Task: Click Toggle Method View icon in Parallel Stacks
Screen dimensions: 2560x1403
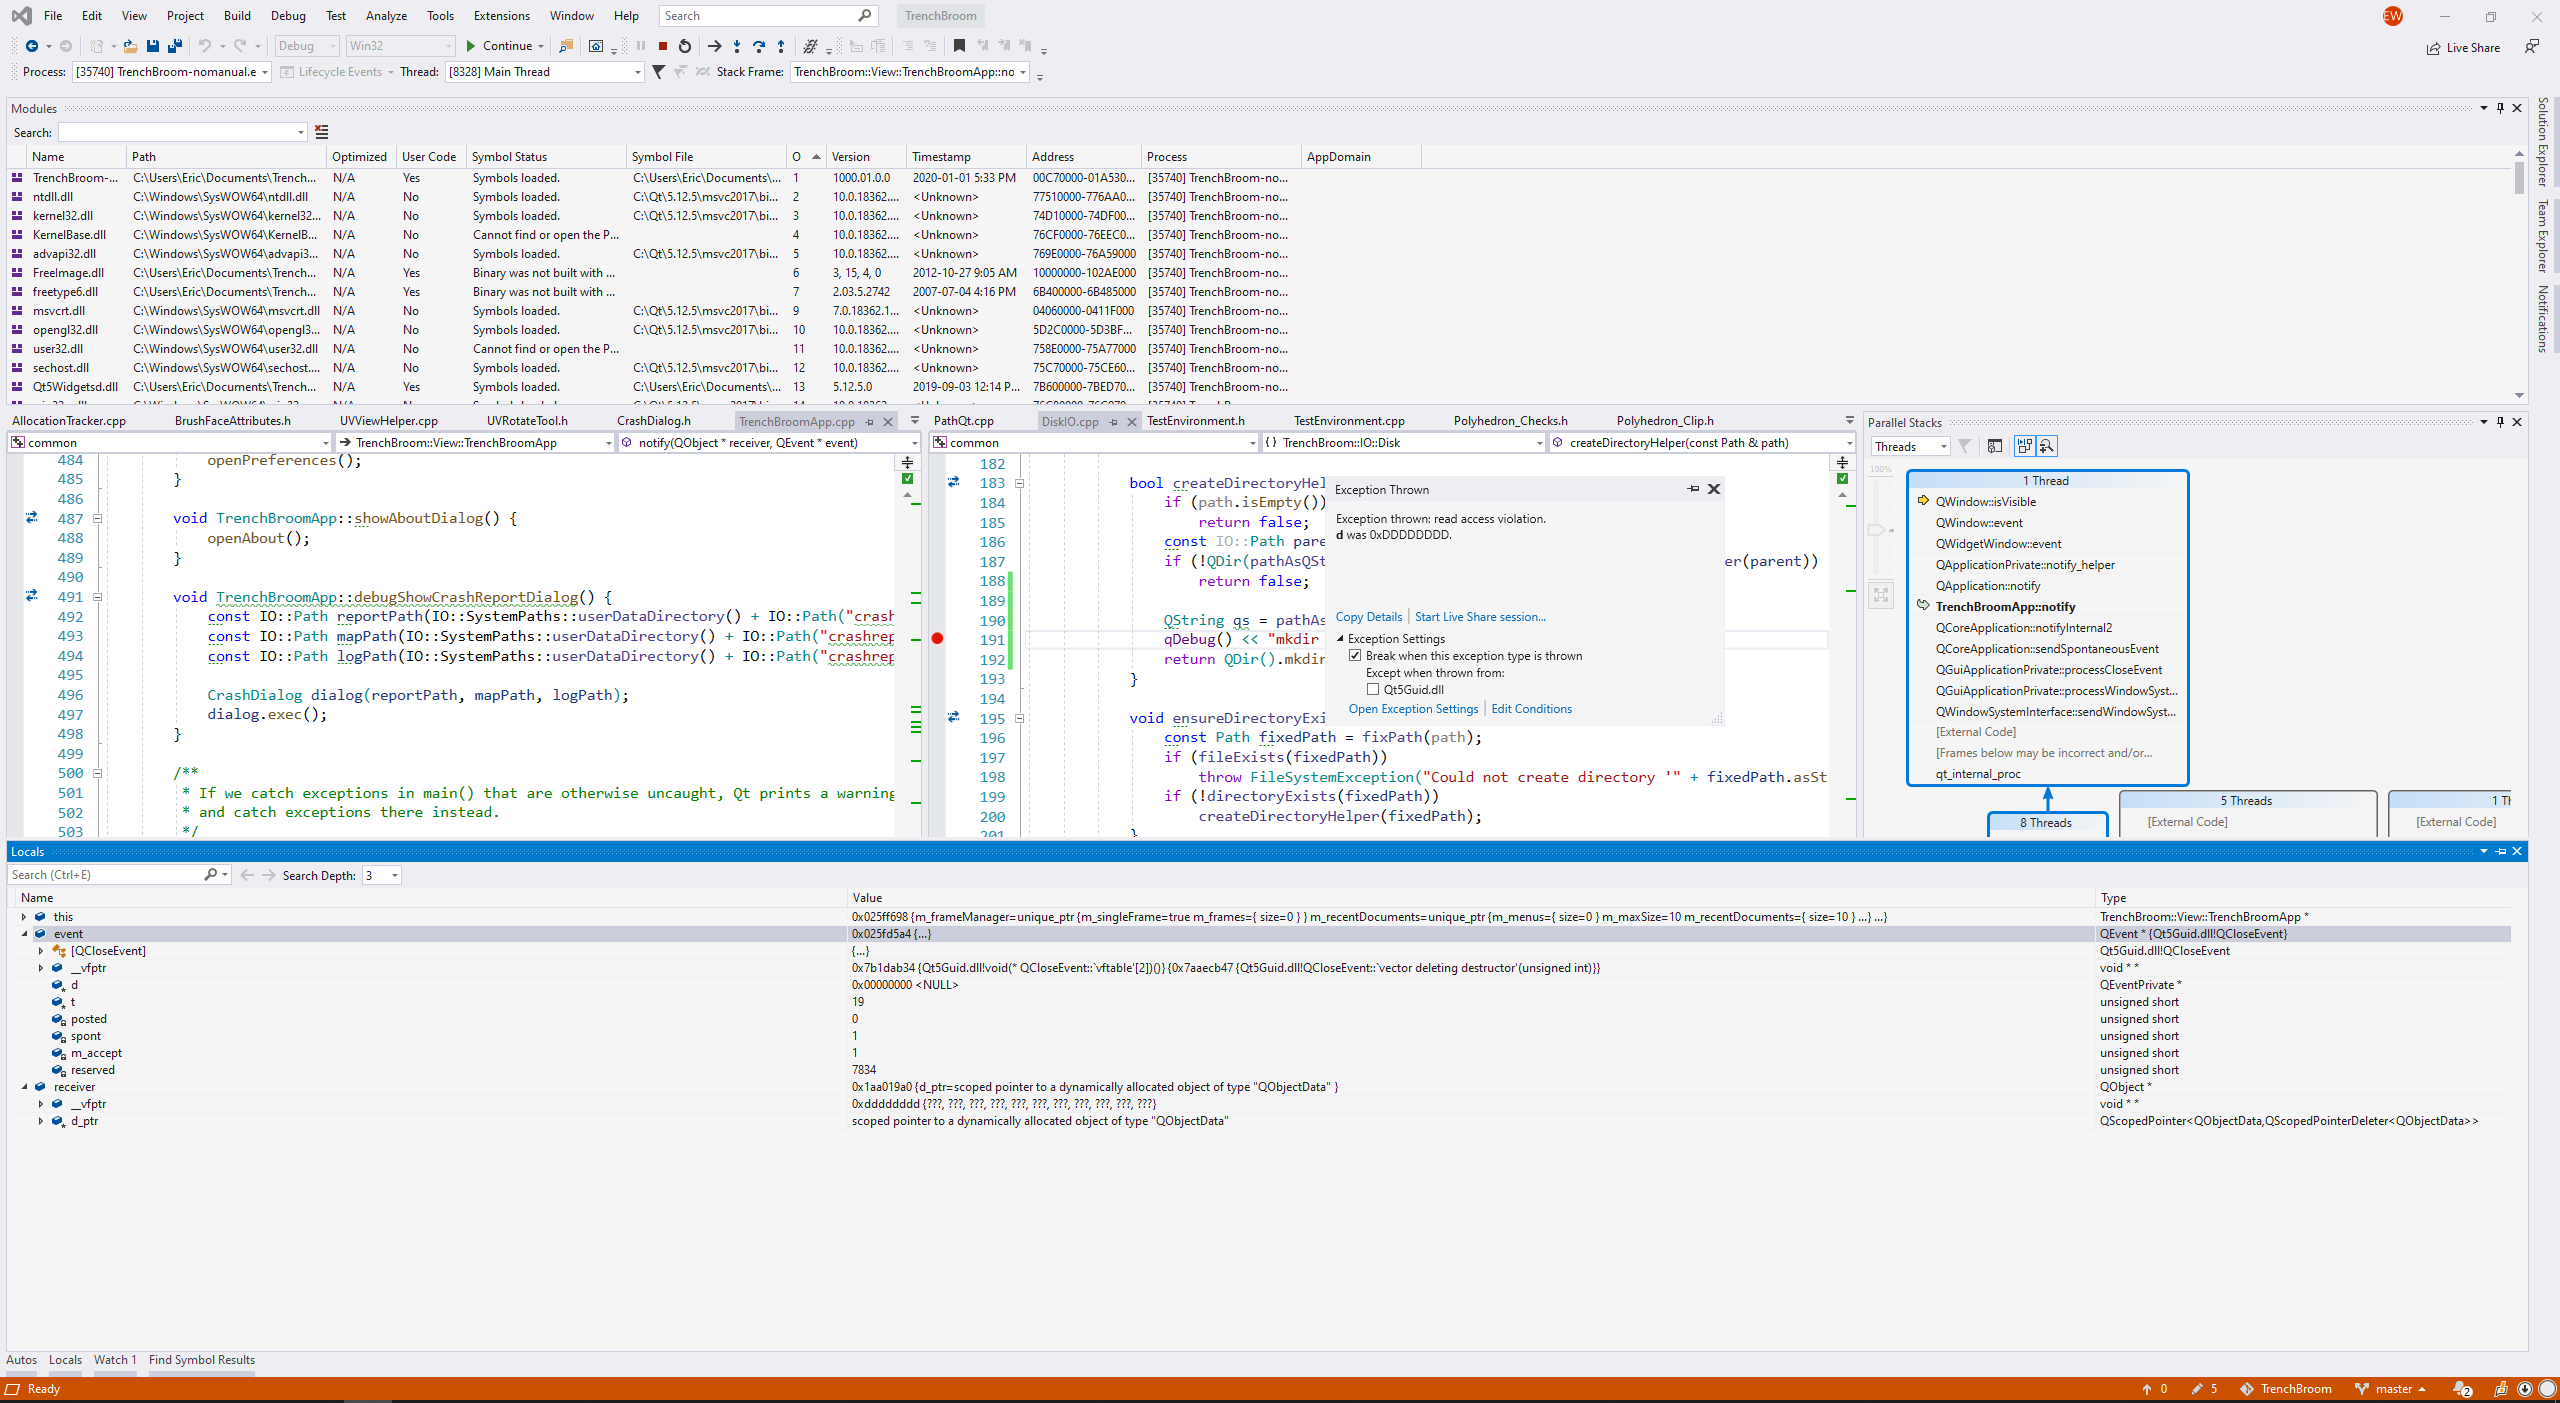Action: pos(1995,446)
